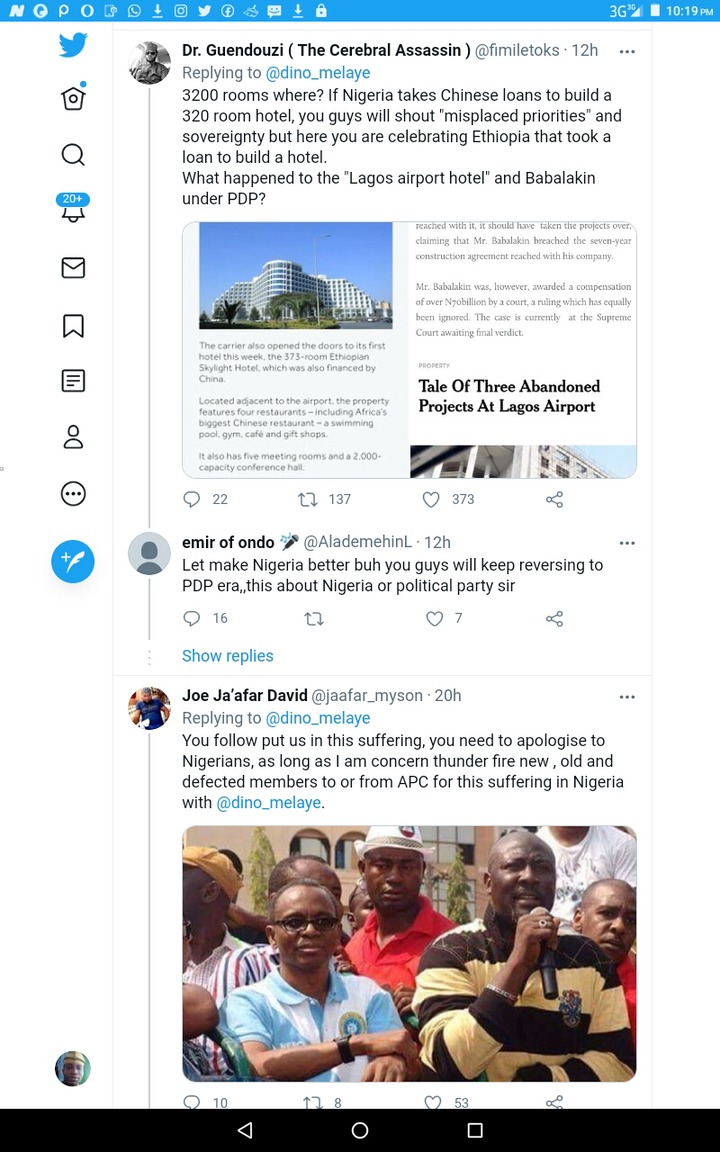This screenshot has height=1152, width=720.
Task: Open options menu on emir of ondo's tweet
Action: (x=627, y=543)
